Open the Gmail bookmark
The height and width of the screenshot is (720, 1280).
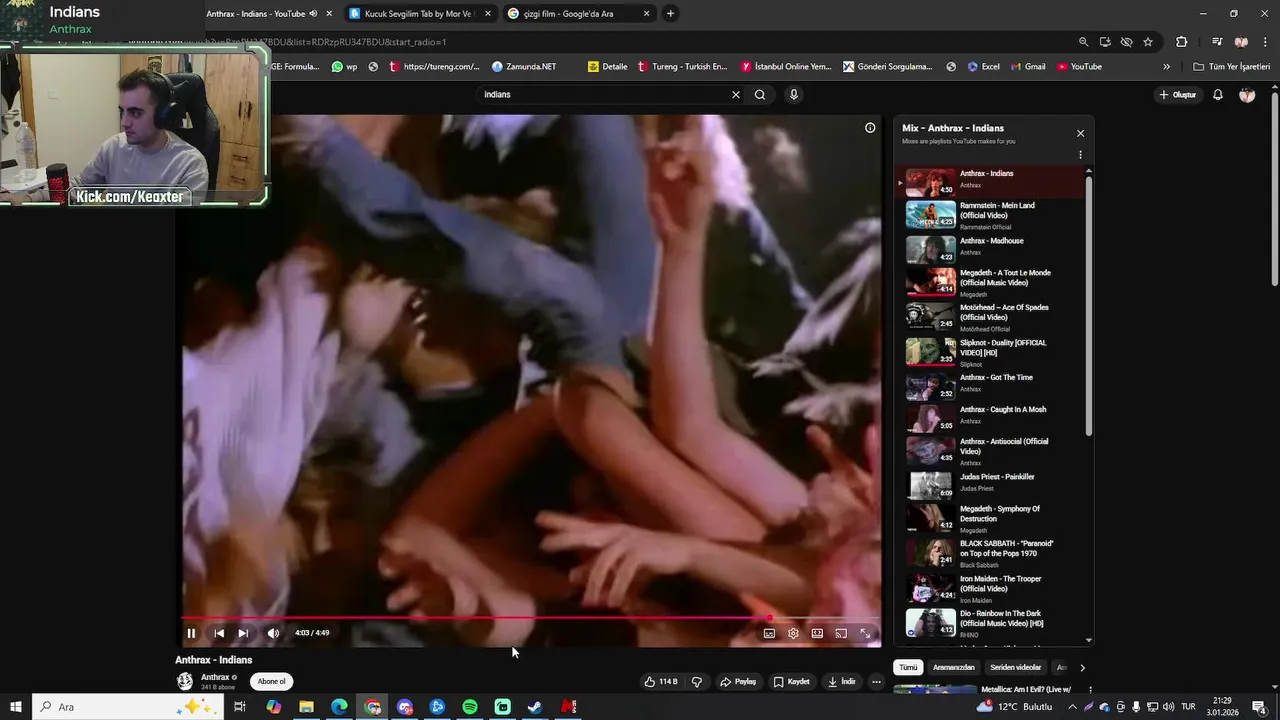pyautogui.click(x=1028, y=67)
